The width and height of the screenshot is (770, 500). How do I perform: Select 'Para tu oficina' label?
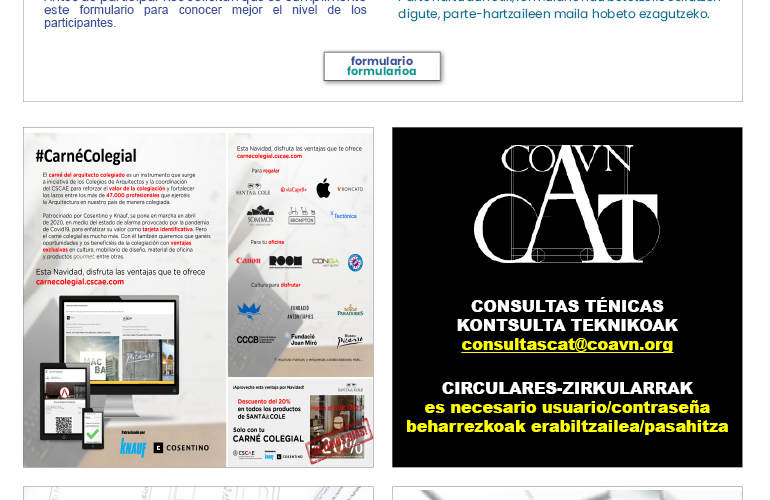pos(267,242)
